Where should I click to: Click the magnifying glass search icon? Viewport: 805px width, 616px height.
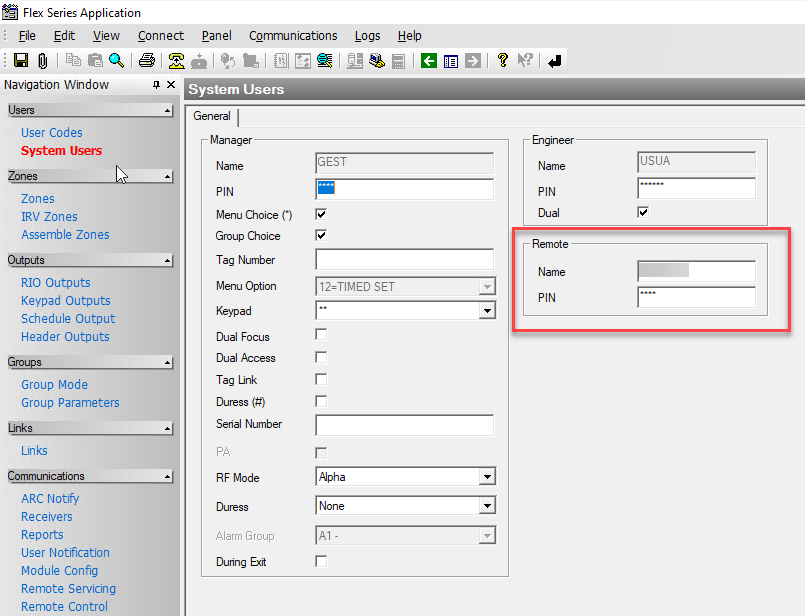click(x=117, y=61)
